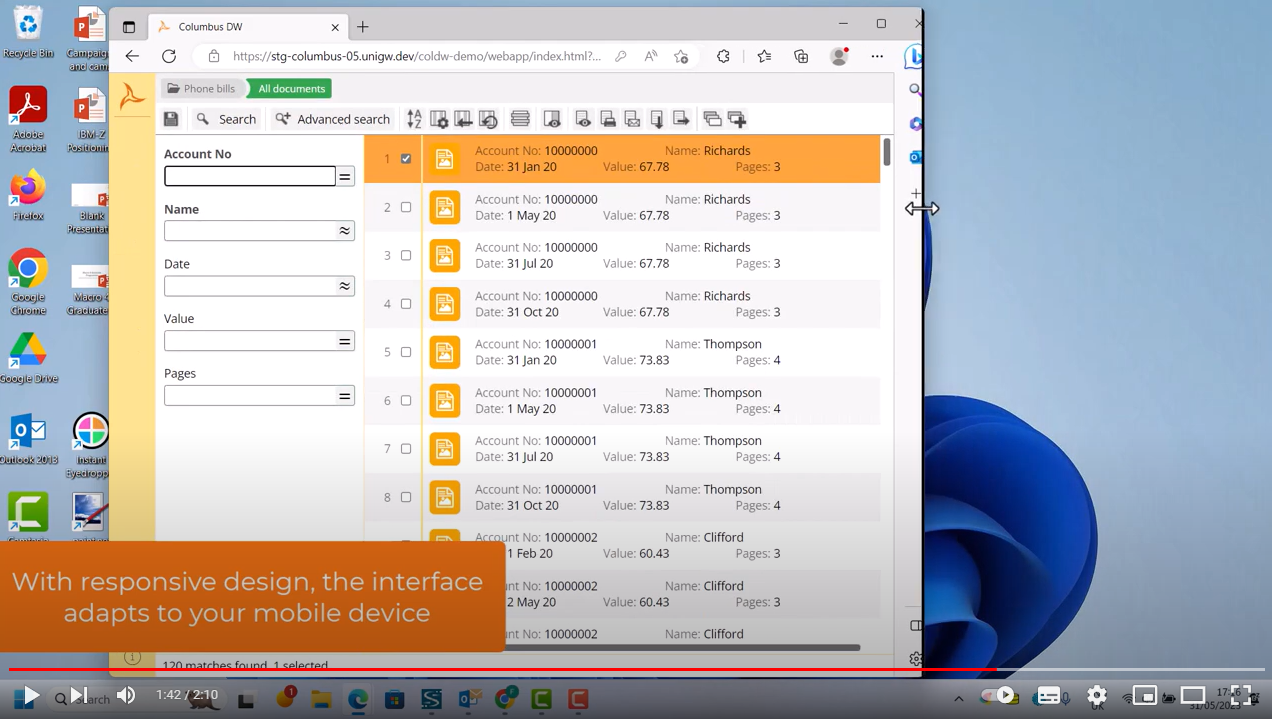
Task: Open the document icon in row 2
Action: 445,207
